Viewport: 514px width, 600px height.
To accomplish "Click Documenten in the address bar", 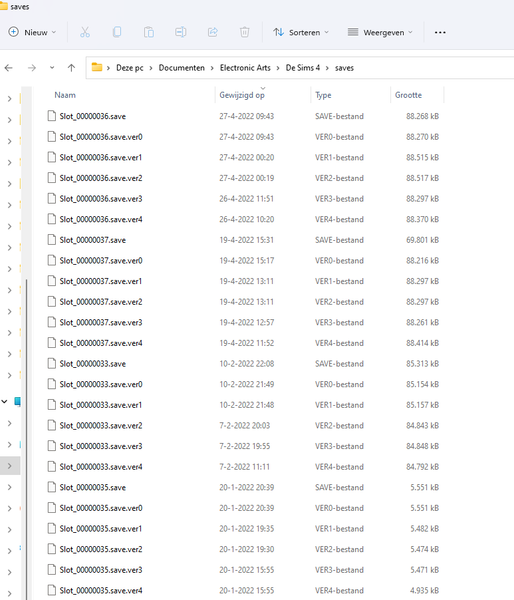I will [x=181, y=68].
